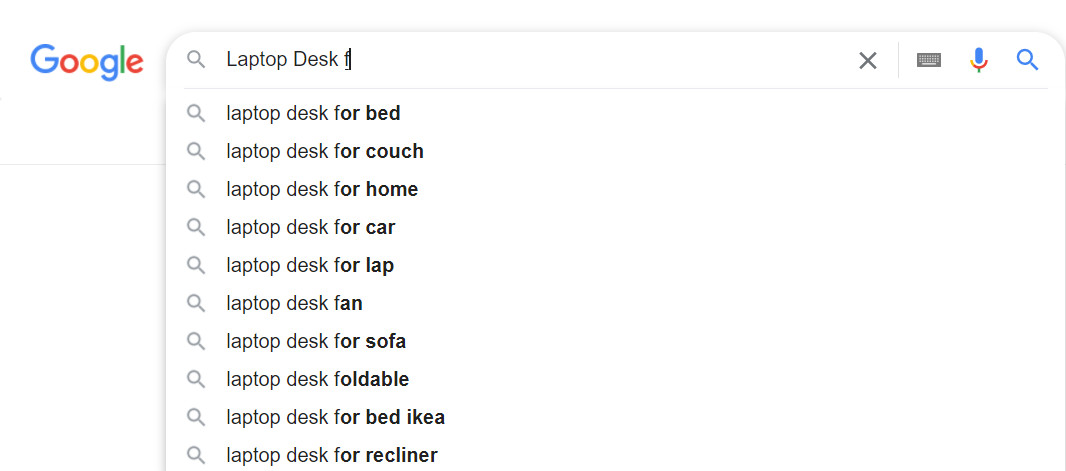Start voice search with the microphone
Viewport: 1066px width, 471px height.
[978, 60]
